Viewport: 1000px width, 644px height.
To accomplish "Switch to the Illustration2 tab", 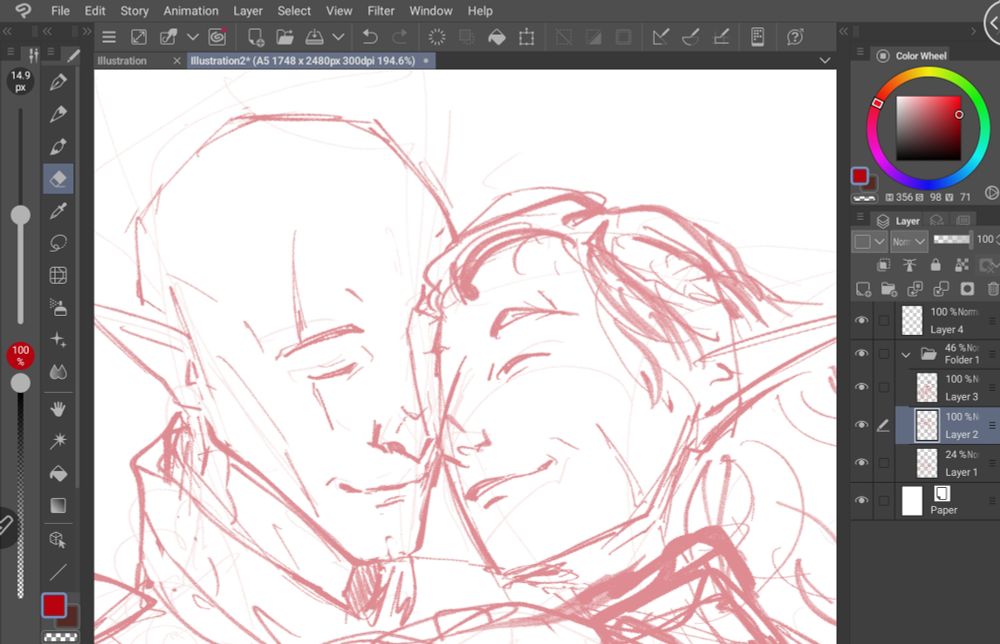I will tap(303, 61).
